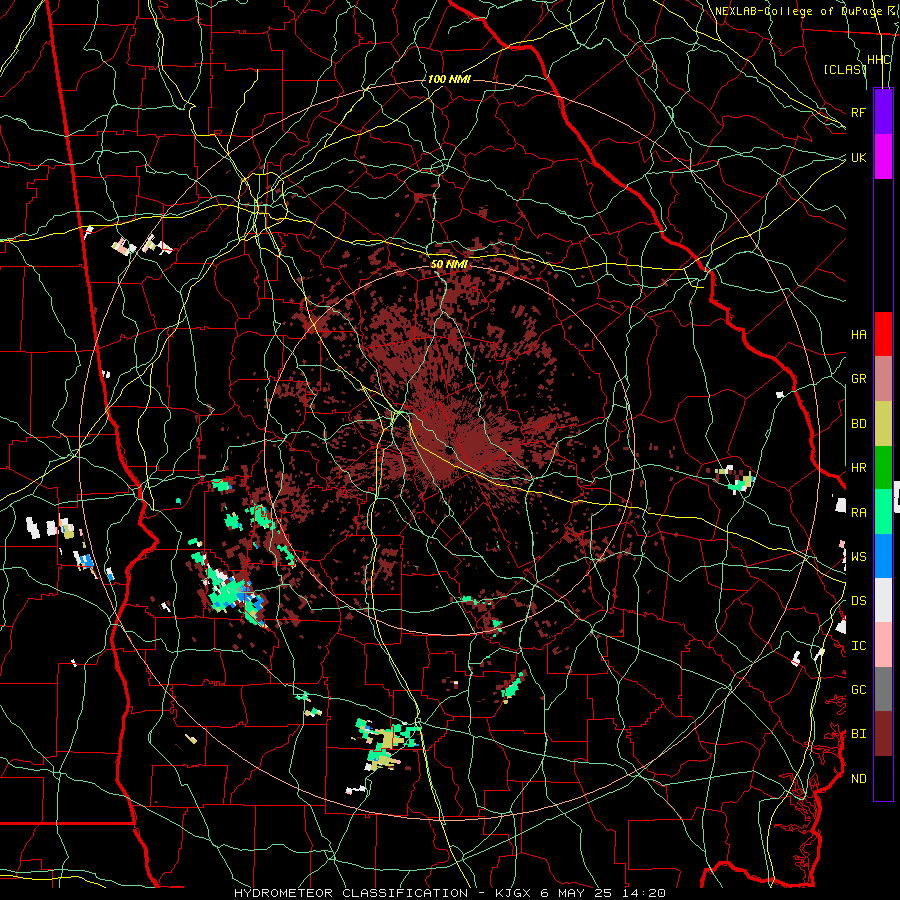Click the HA legend label
Screen dimensions: 900x900
(x=858, y=335)
